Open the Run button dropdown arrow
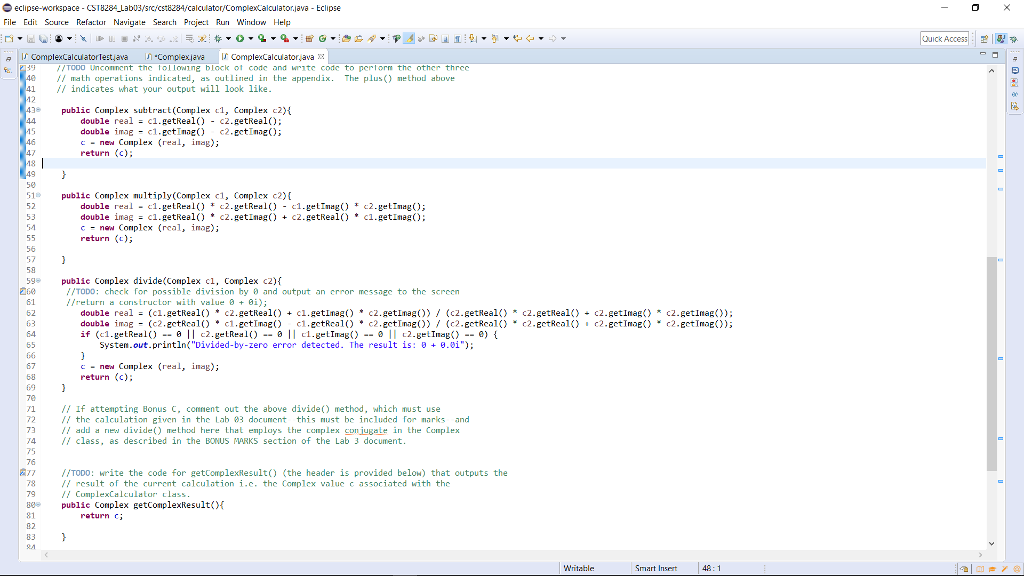Screen dimensions: 1024x576 pyautogui.click(x=249, y=37)
